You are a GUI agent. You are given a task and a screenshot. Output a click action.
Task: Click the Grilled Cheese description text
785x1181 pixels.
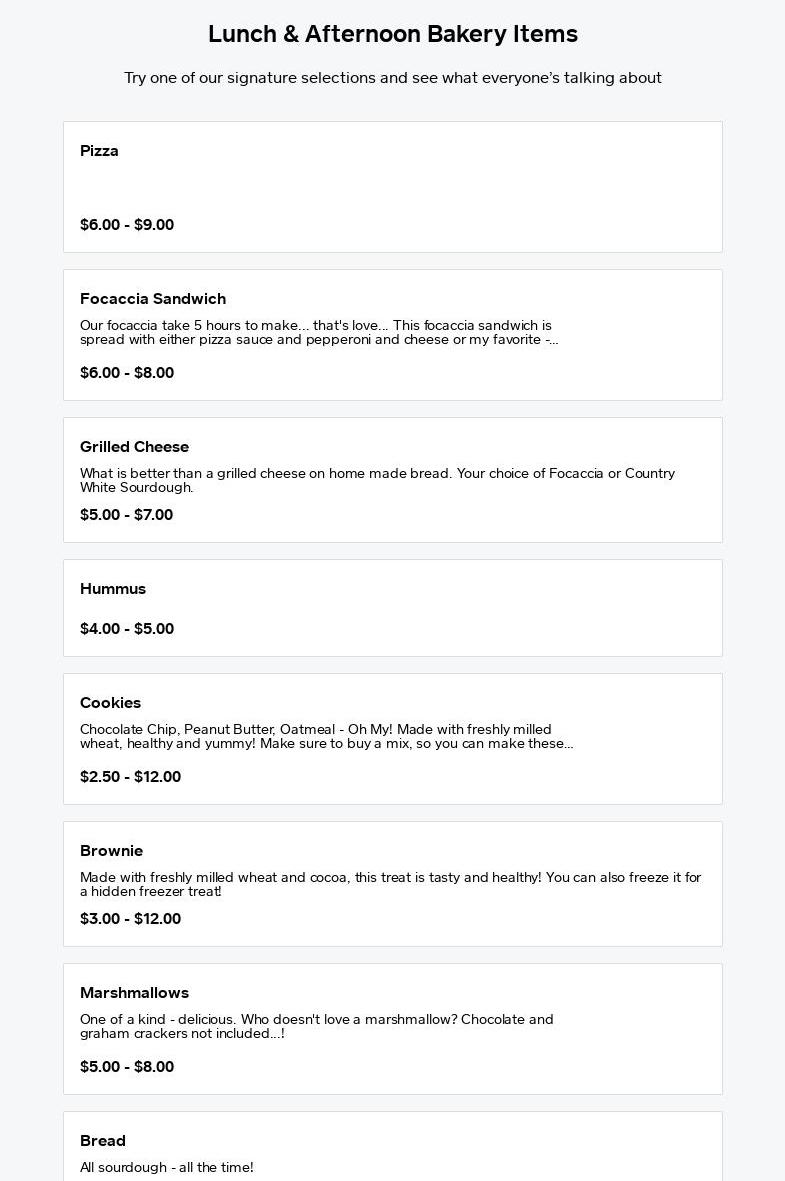tap(377, 480)
